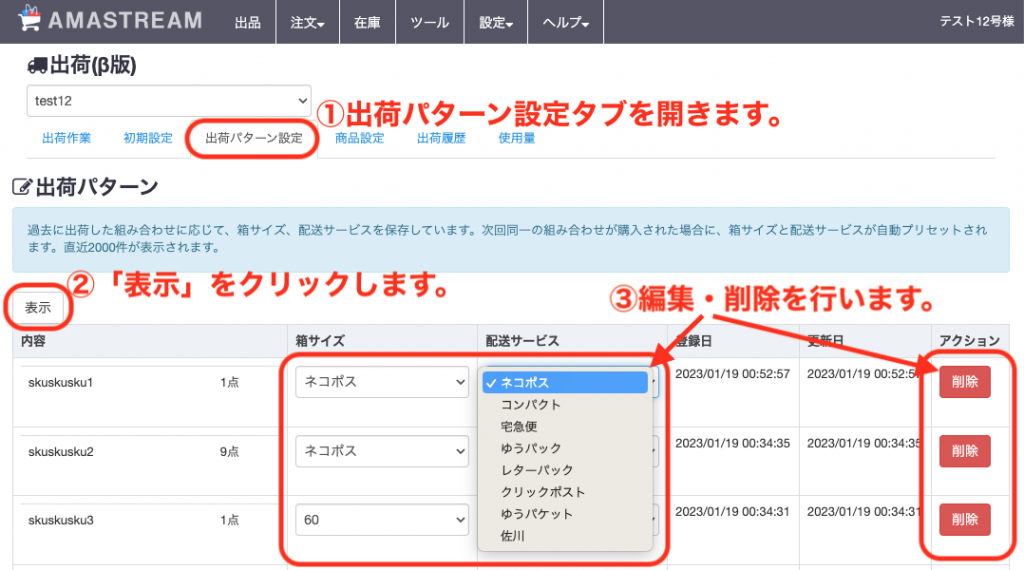This screenshot has height=570, width=1024.
Task: Click the 出荷パターン section heading
Action: point(97,187)
